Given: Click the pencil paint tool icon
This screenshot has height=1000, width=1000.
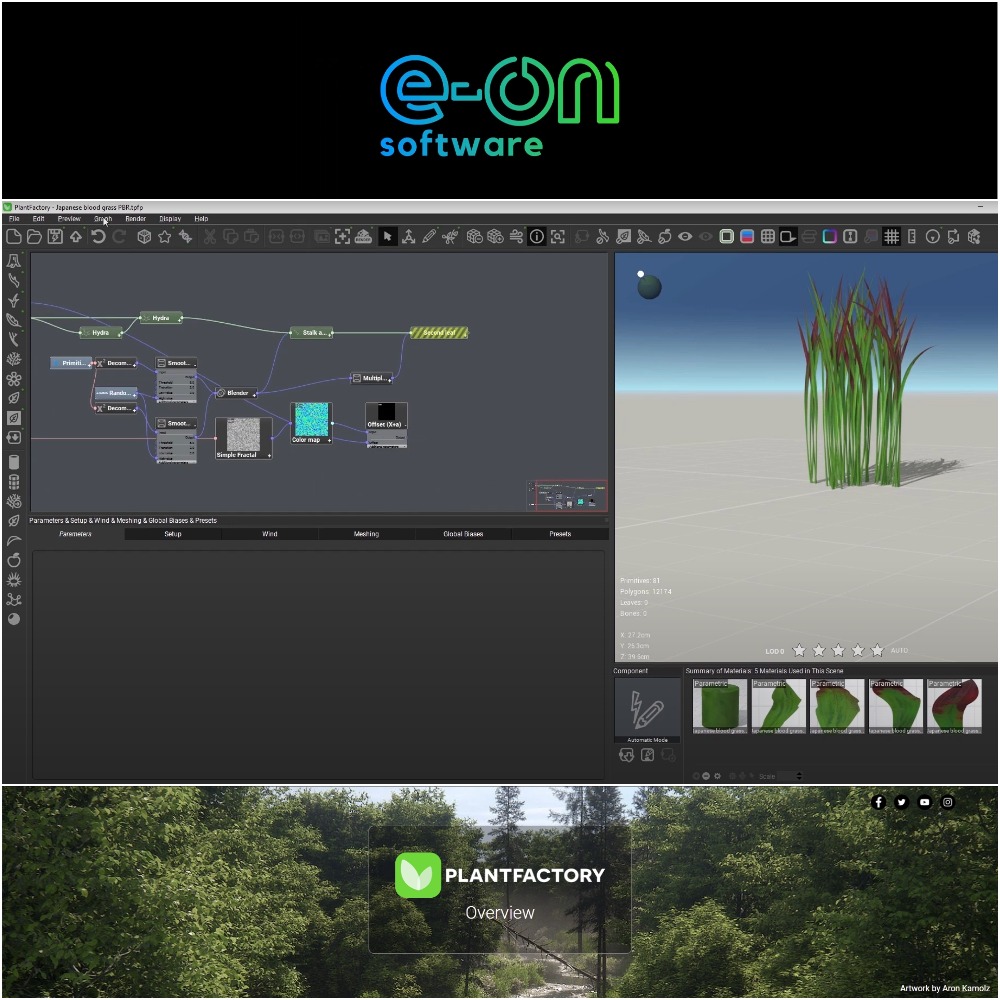Looking at the screenshot, I should click(x=429, y=237).
